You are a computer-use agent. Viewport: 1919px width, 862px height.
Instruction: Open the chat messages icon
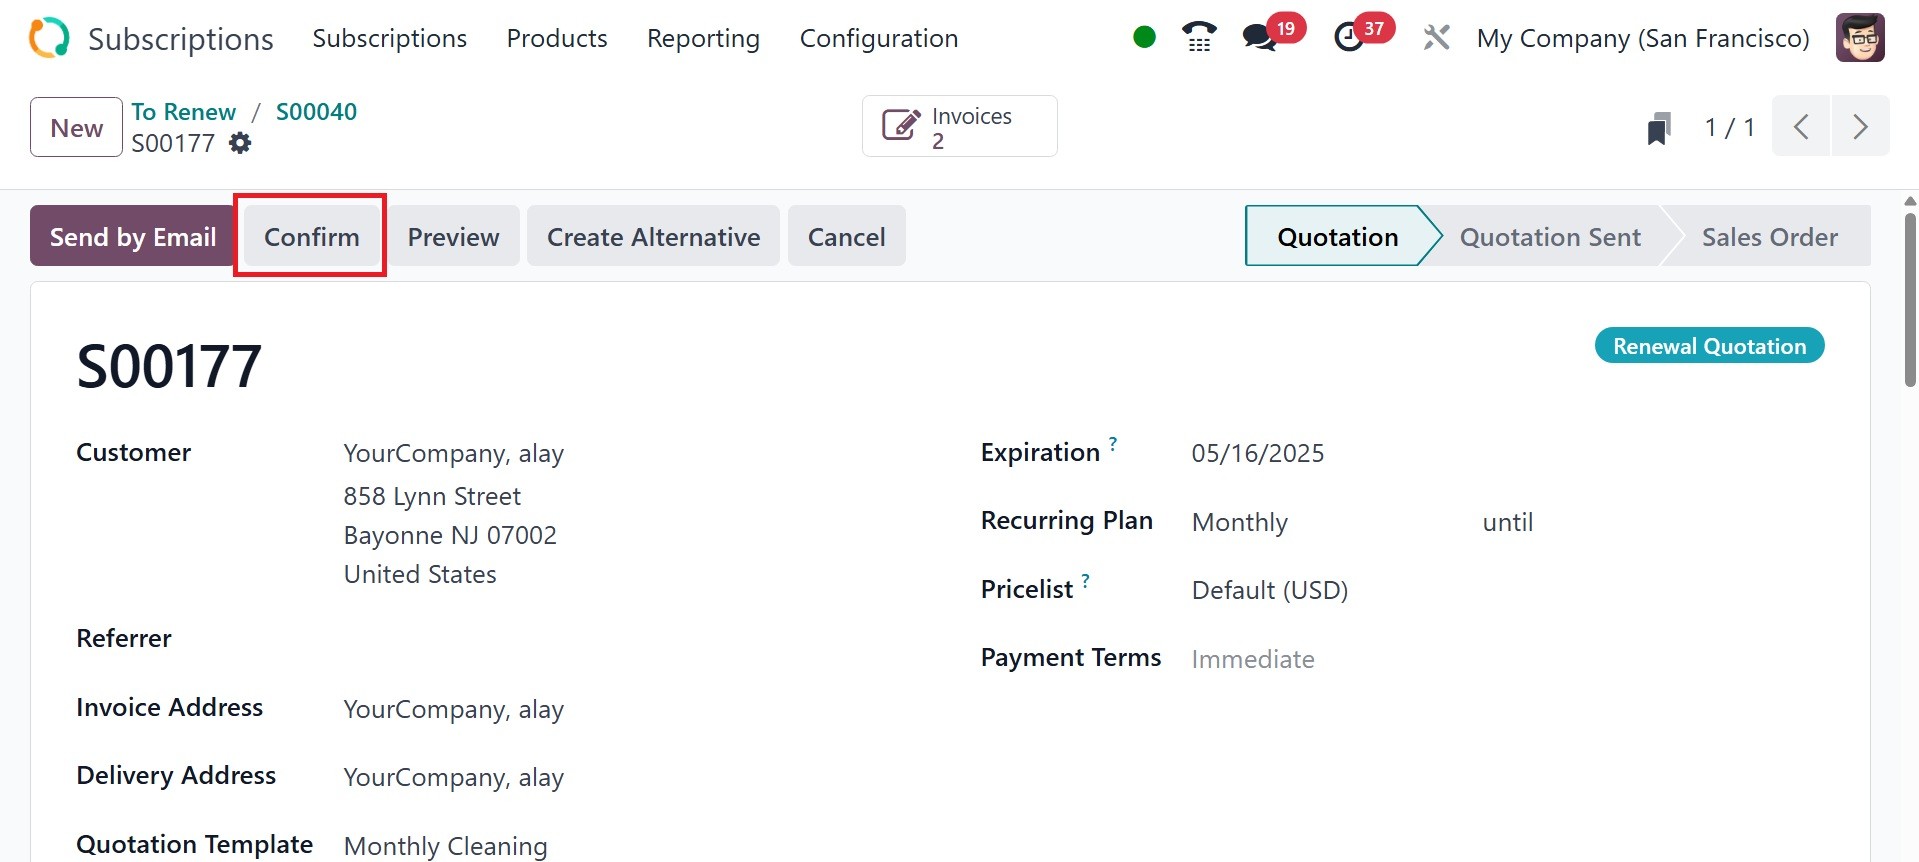click(x=1260, y=38)
